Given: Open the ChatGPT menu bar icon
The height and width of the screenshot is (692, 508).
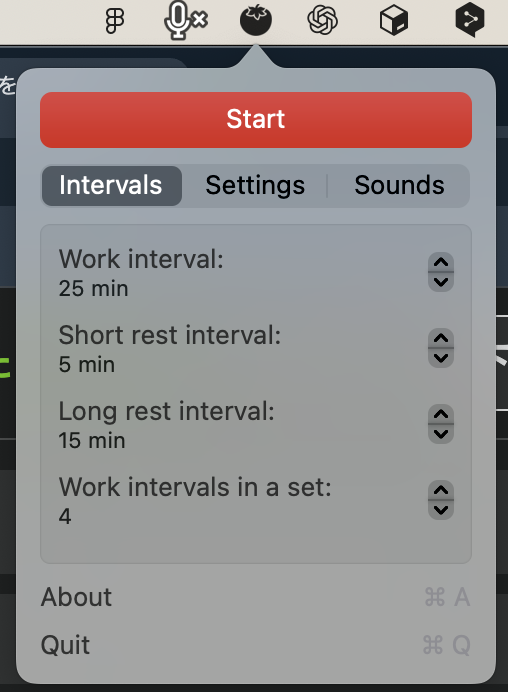Looking at the screenshot, I should [323, 20].
